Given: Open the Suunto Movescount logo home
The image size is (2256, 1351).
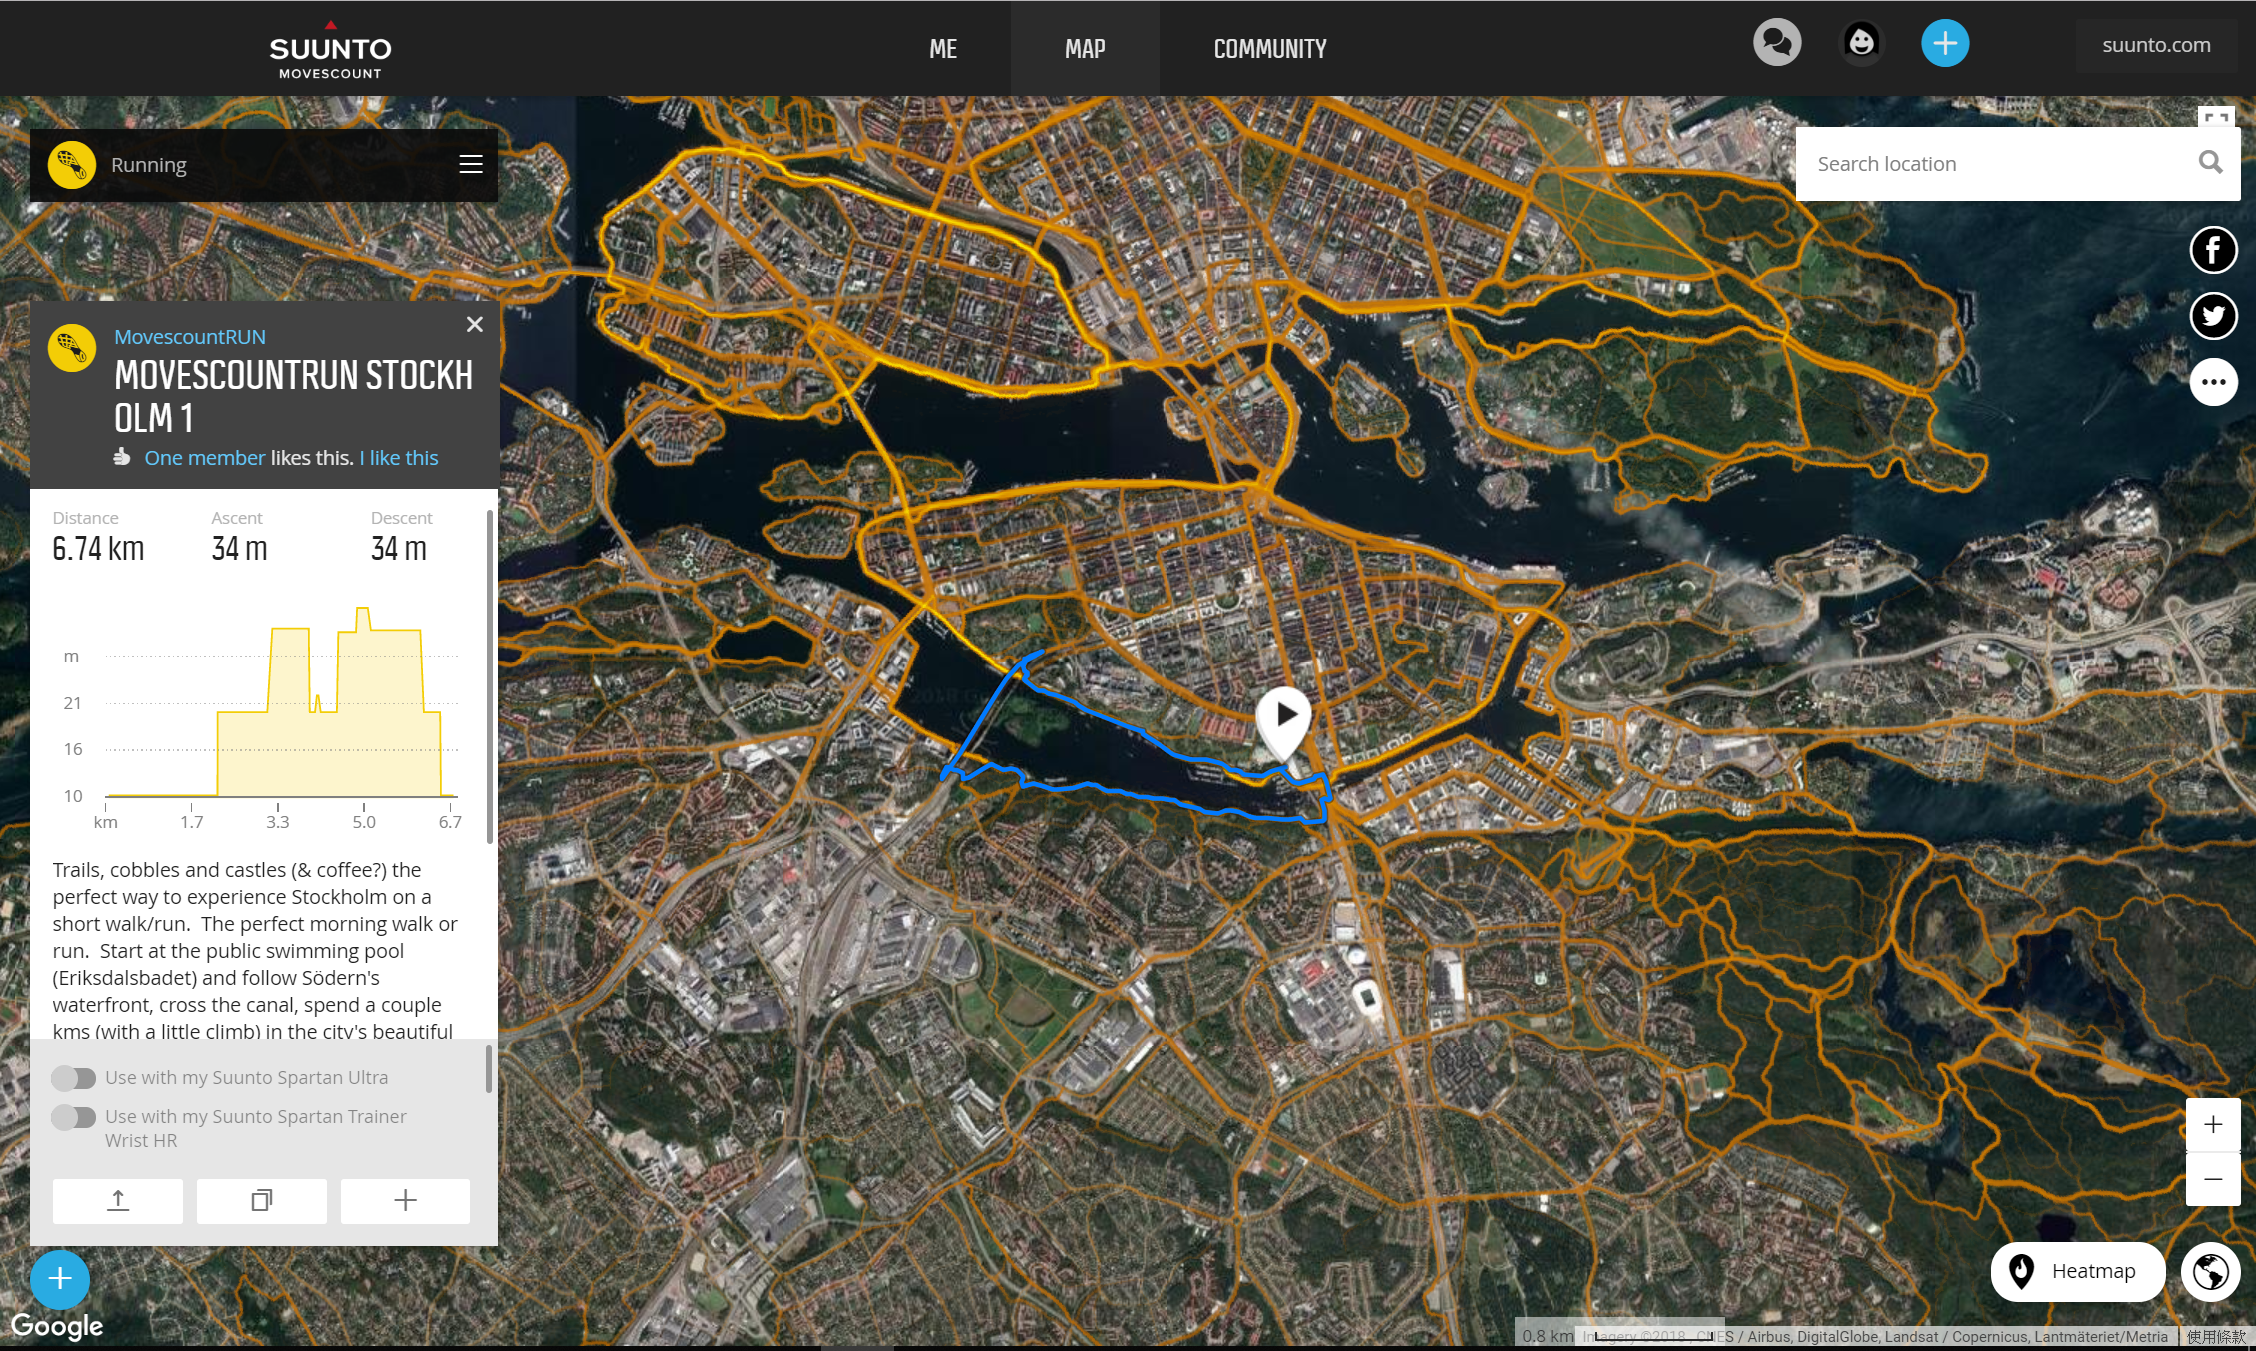Looking at the screenshot, I should point(330,50).
